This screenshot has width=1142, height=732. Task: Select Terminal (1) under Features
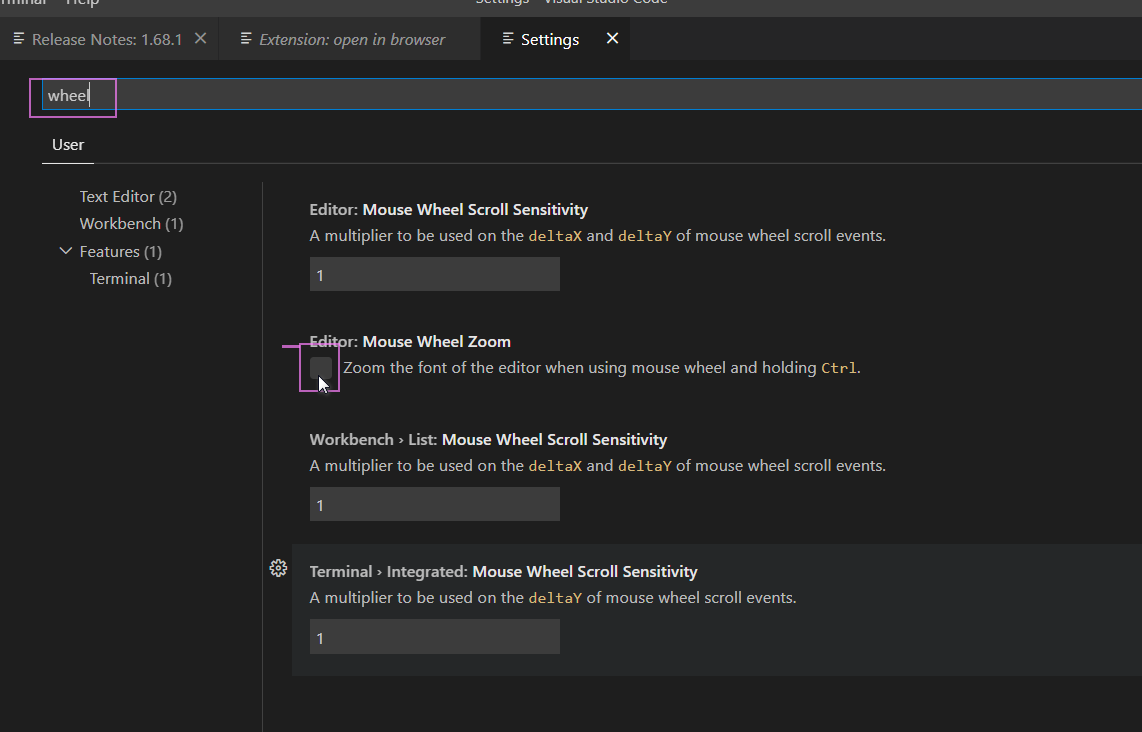tap(130, 279)
